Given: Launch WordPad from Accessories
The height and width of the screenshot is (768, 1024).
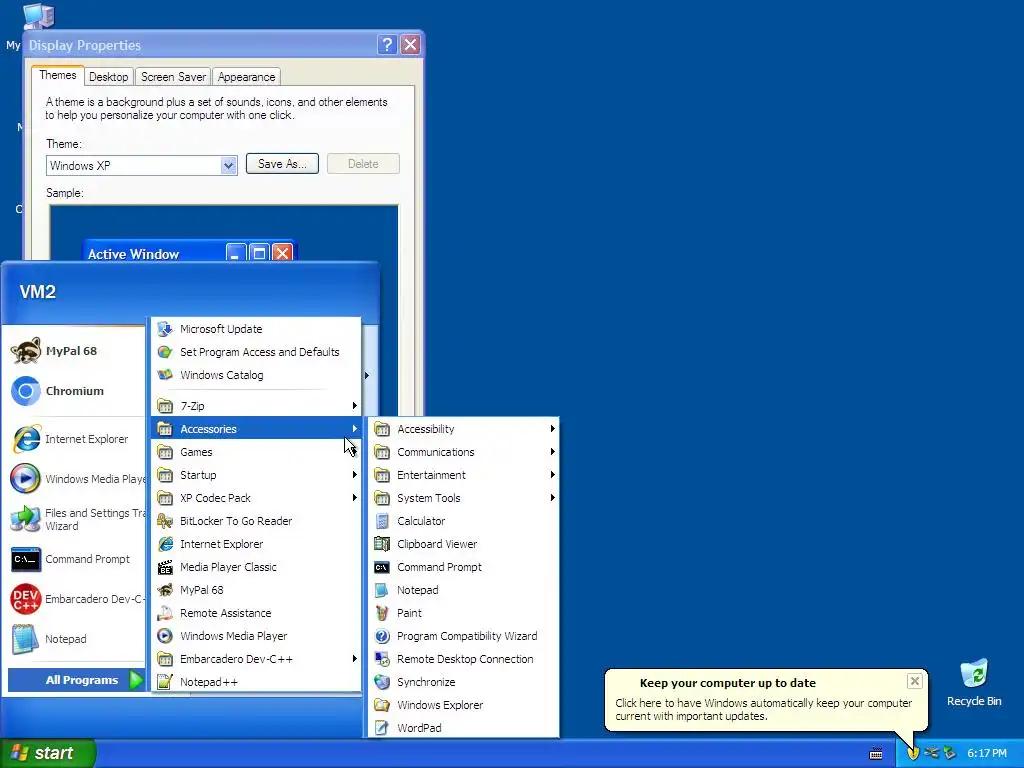Looking at the screenshot, I should click(463, 728).
